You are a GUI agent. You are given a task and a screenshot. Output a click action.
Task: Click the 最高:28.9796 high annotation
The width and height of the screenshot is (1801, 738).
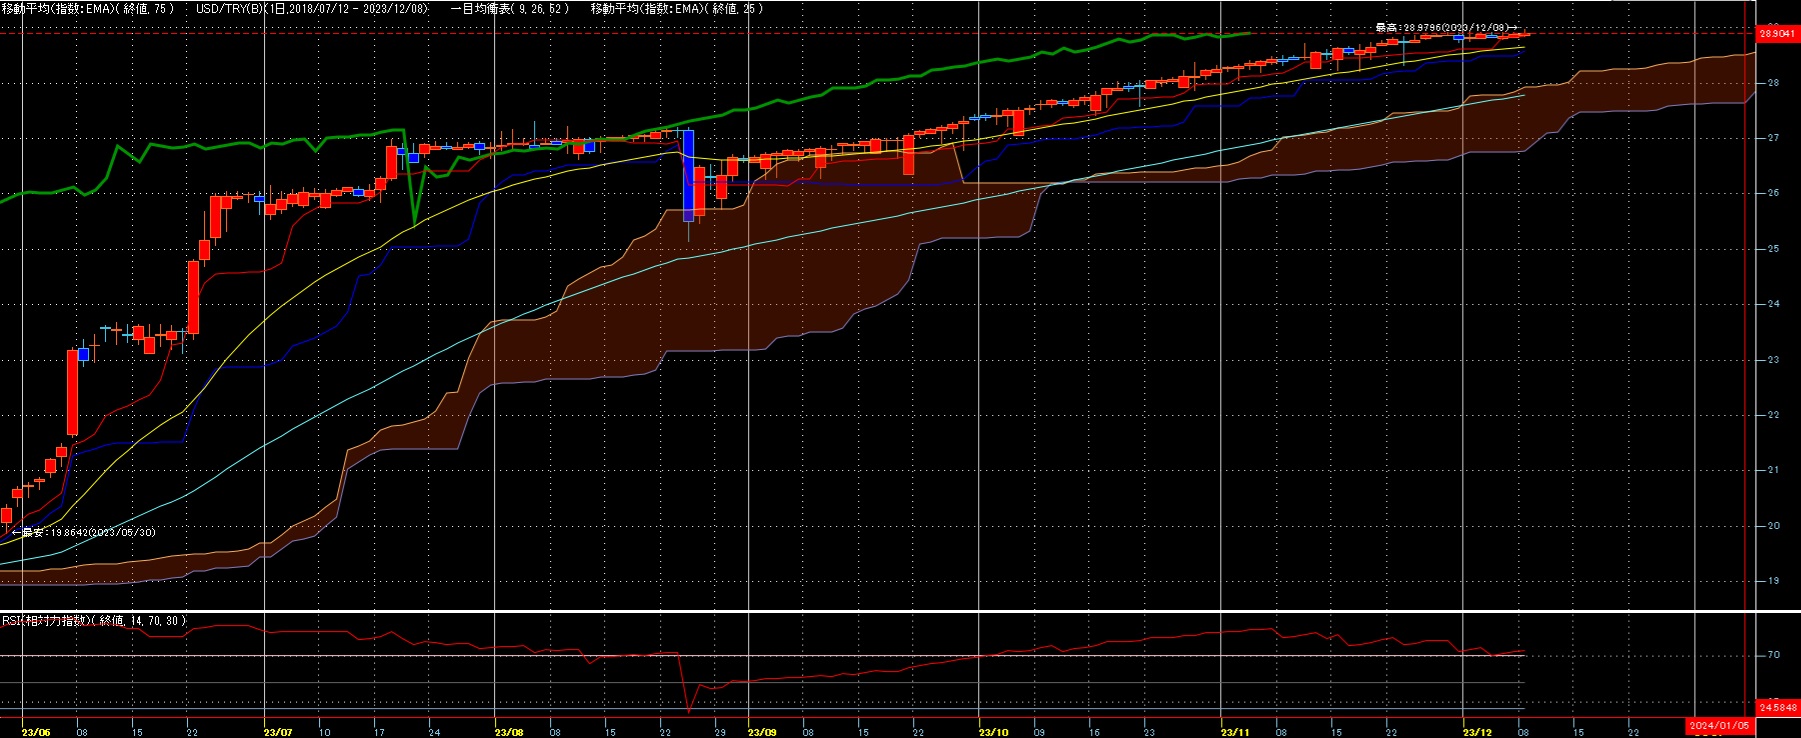coord(1447,28)
